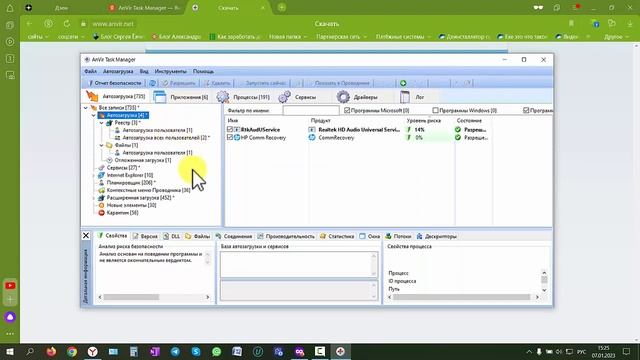This screenshot has width=640, height=360.
Task: Expand the Internet Explorer [10] tree node
Action: point(93,176)
